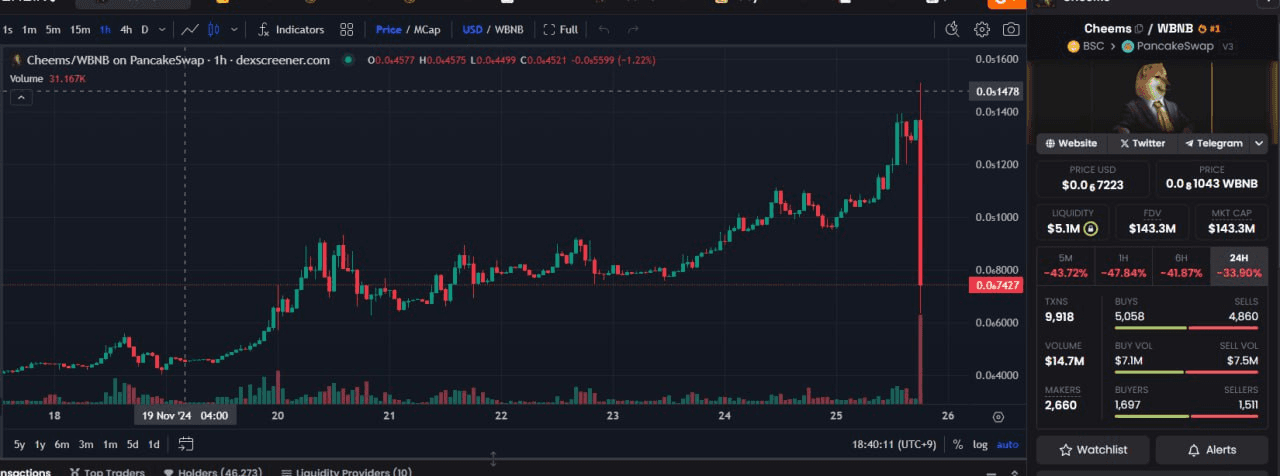
Task: Toggle auto scale on price axis
Action: coord(1008,444)
